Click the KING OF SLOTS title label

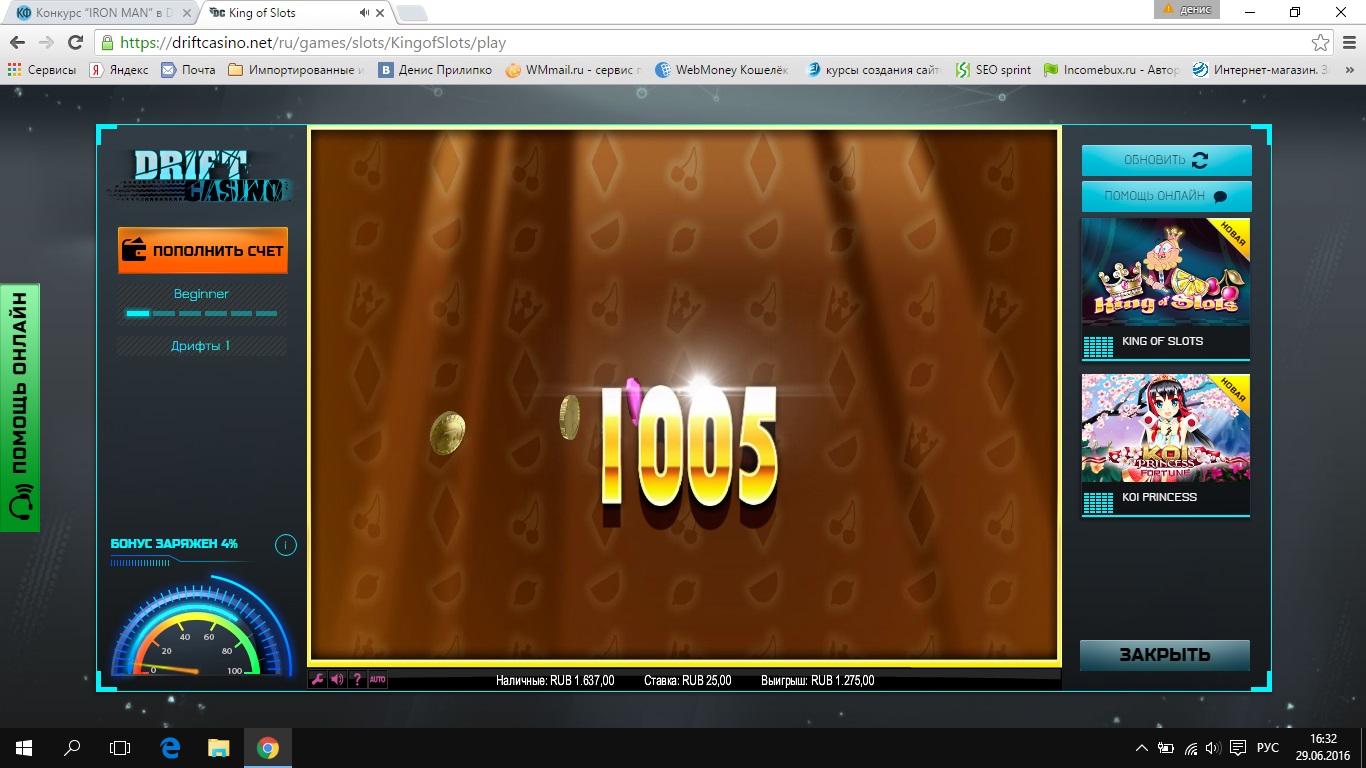click(1162, 341)
